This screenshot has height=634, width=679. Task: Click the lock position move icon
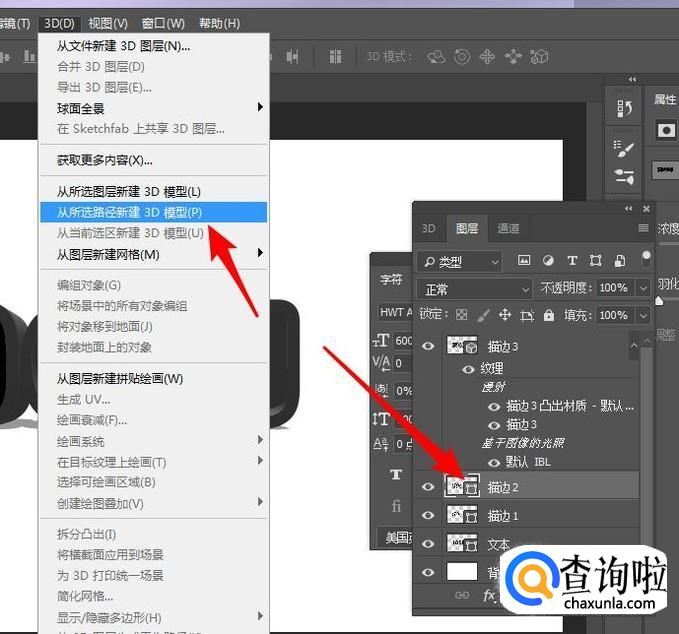(503, 315)
